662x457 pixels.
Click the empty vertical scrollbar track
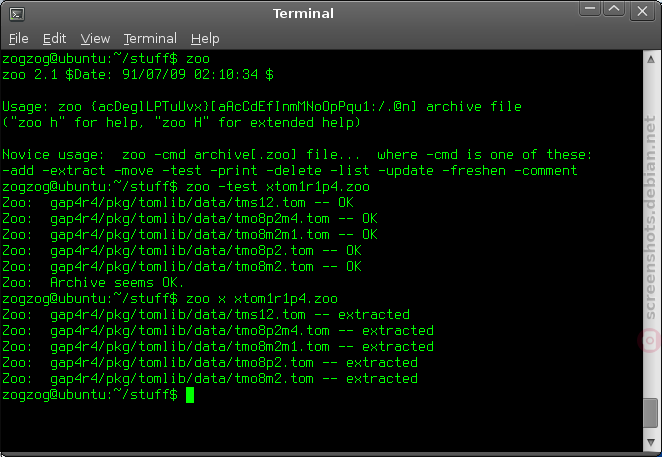click(651, 232)
